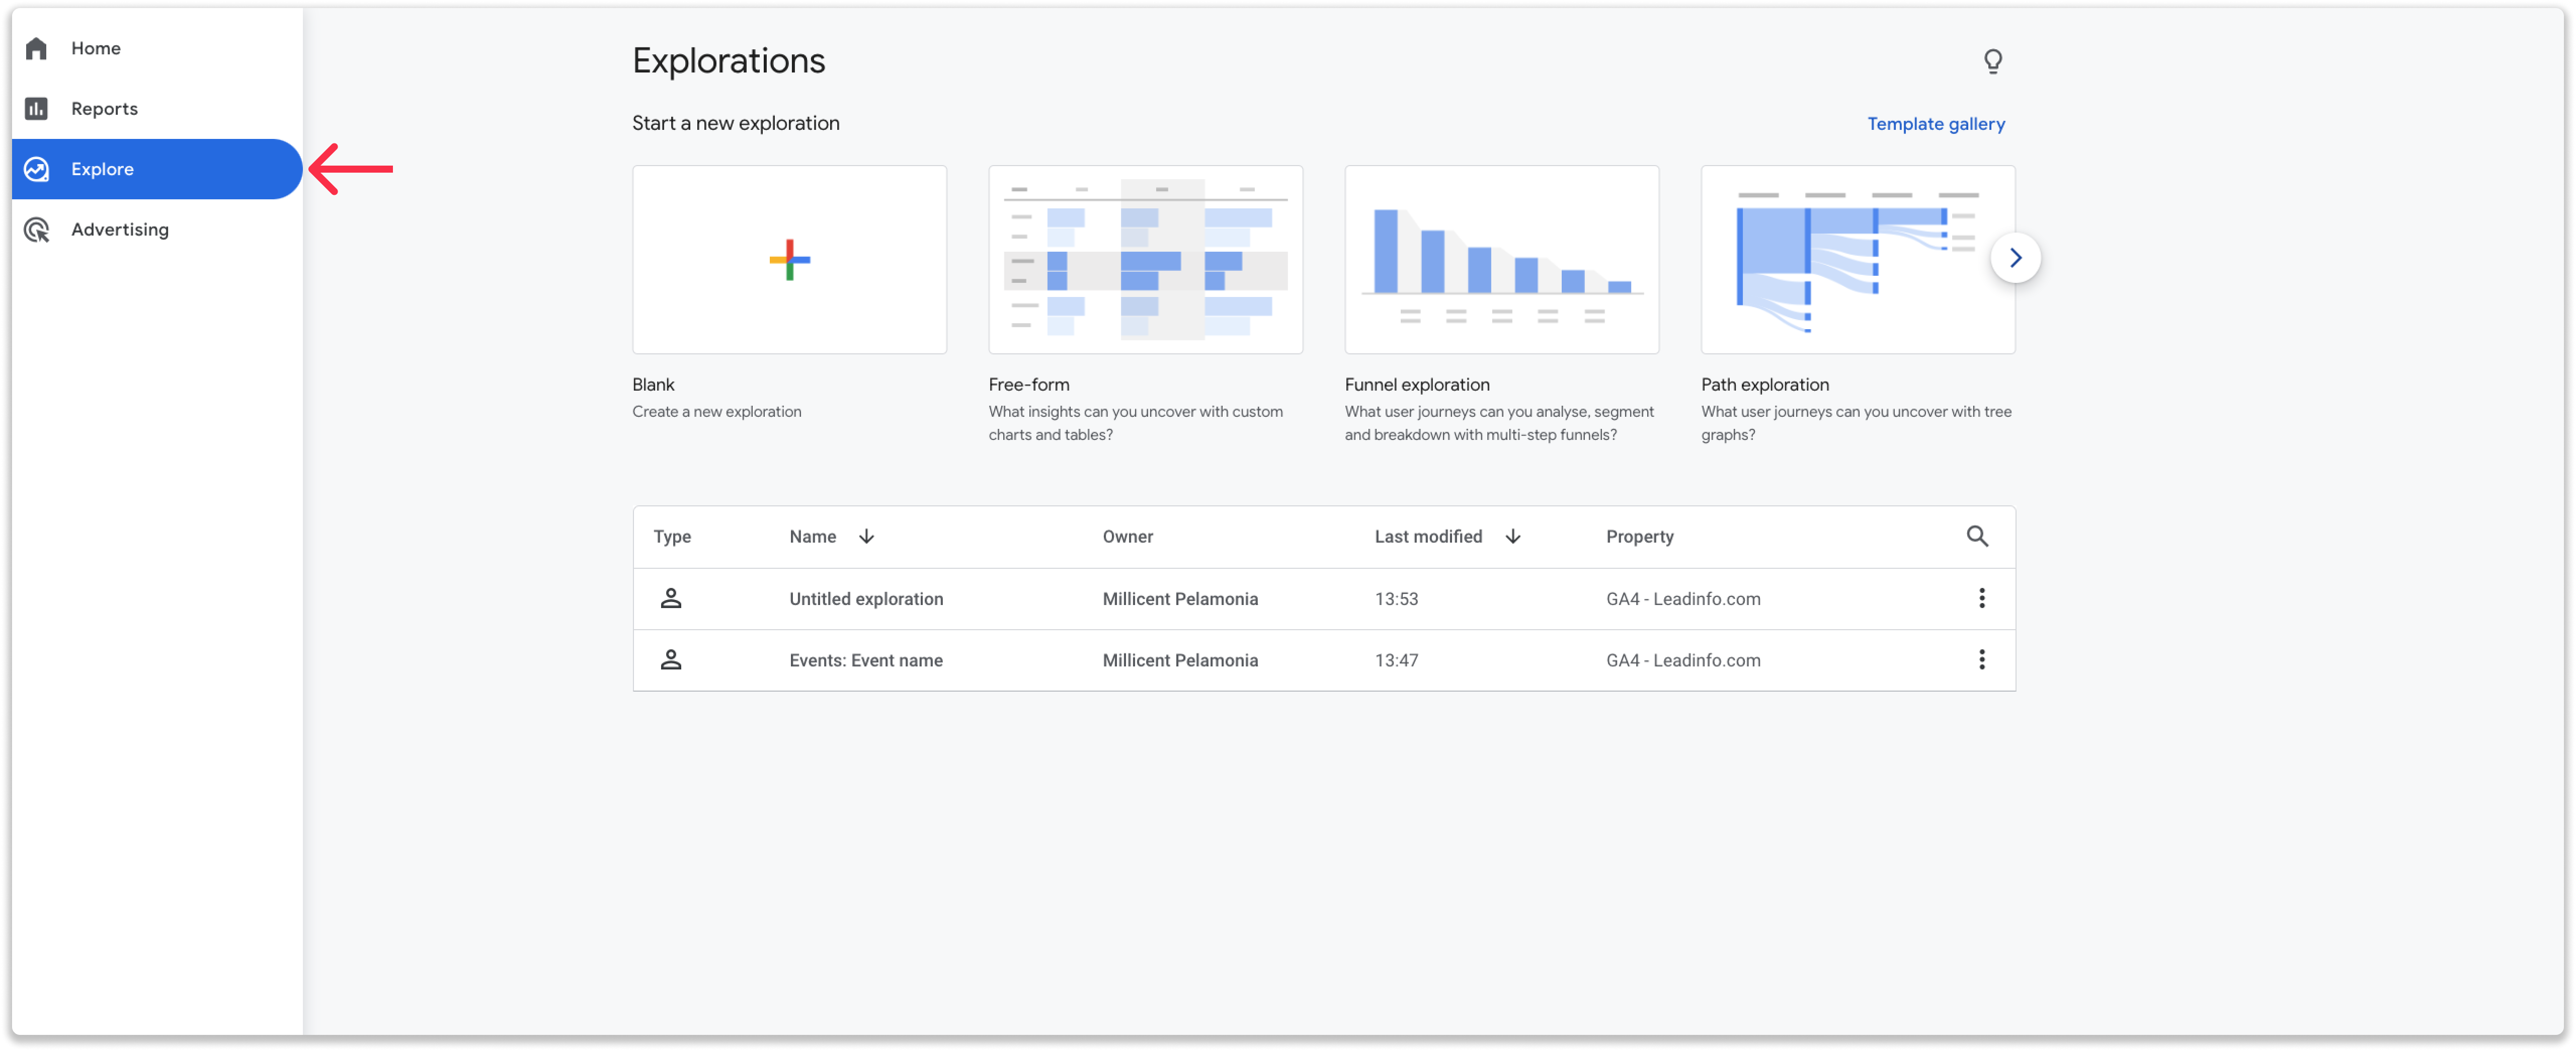The width and height of the screenshot is (2576, 1051).
Task: Select the Path exploration thumbnail
Action: (x=1857, y=259)
